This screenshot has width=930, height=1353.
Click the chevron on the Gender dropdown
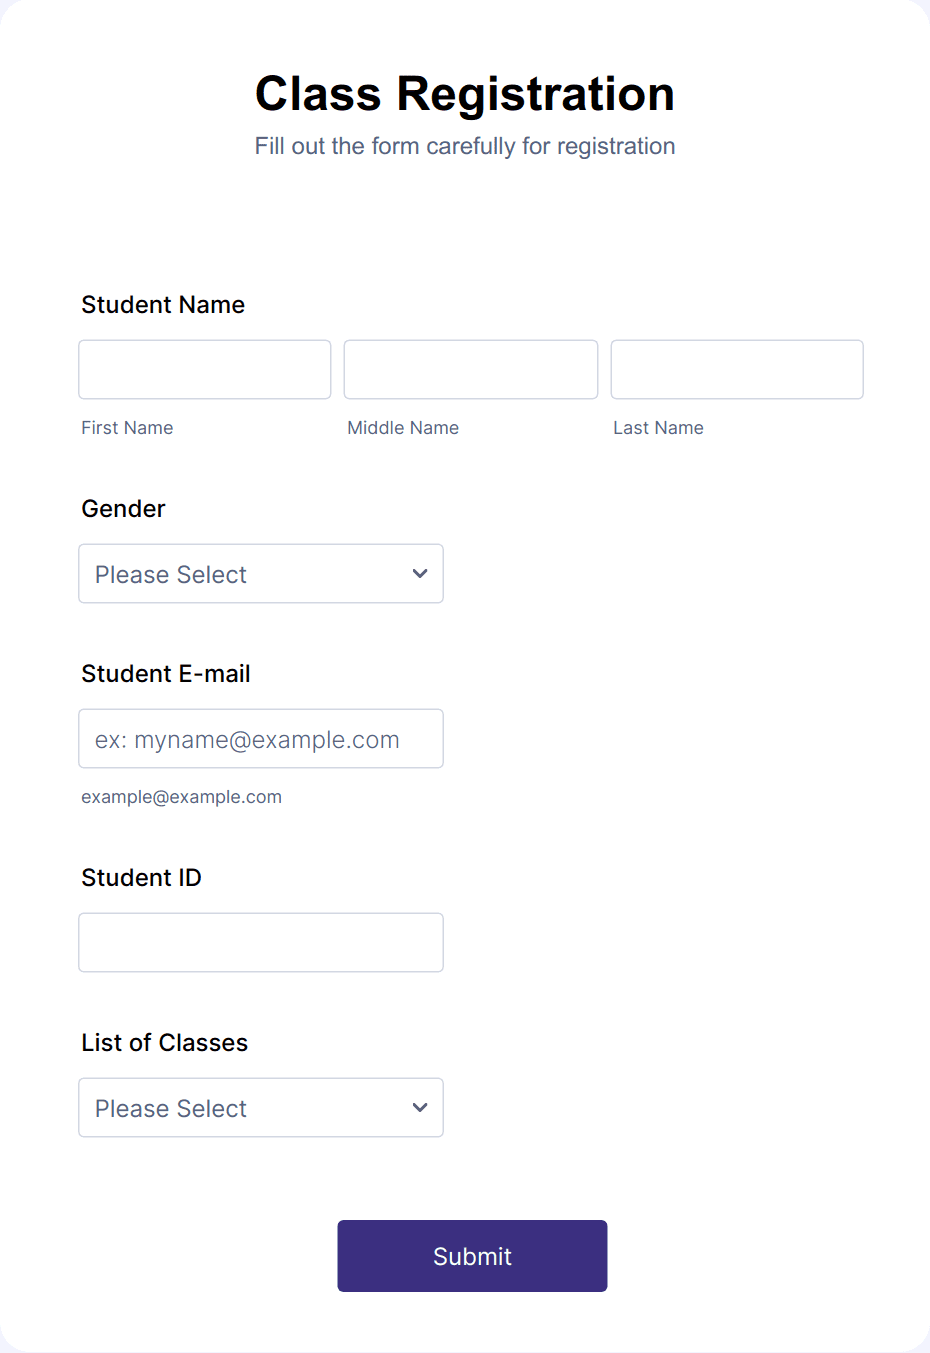419,573
